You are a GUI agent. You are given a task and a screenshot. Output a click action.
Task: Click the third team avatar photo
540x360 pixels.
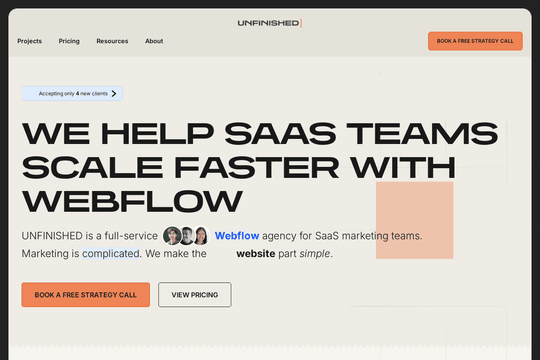point(201,236)
